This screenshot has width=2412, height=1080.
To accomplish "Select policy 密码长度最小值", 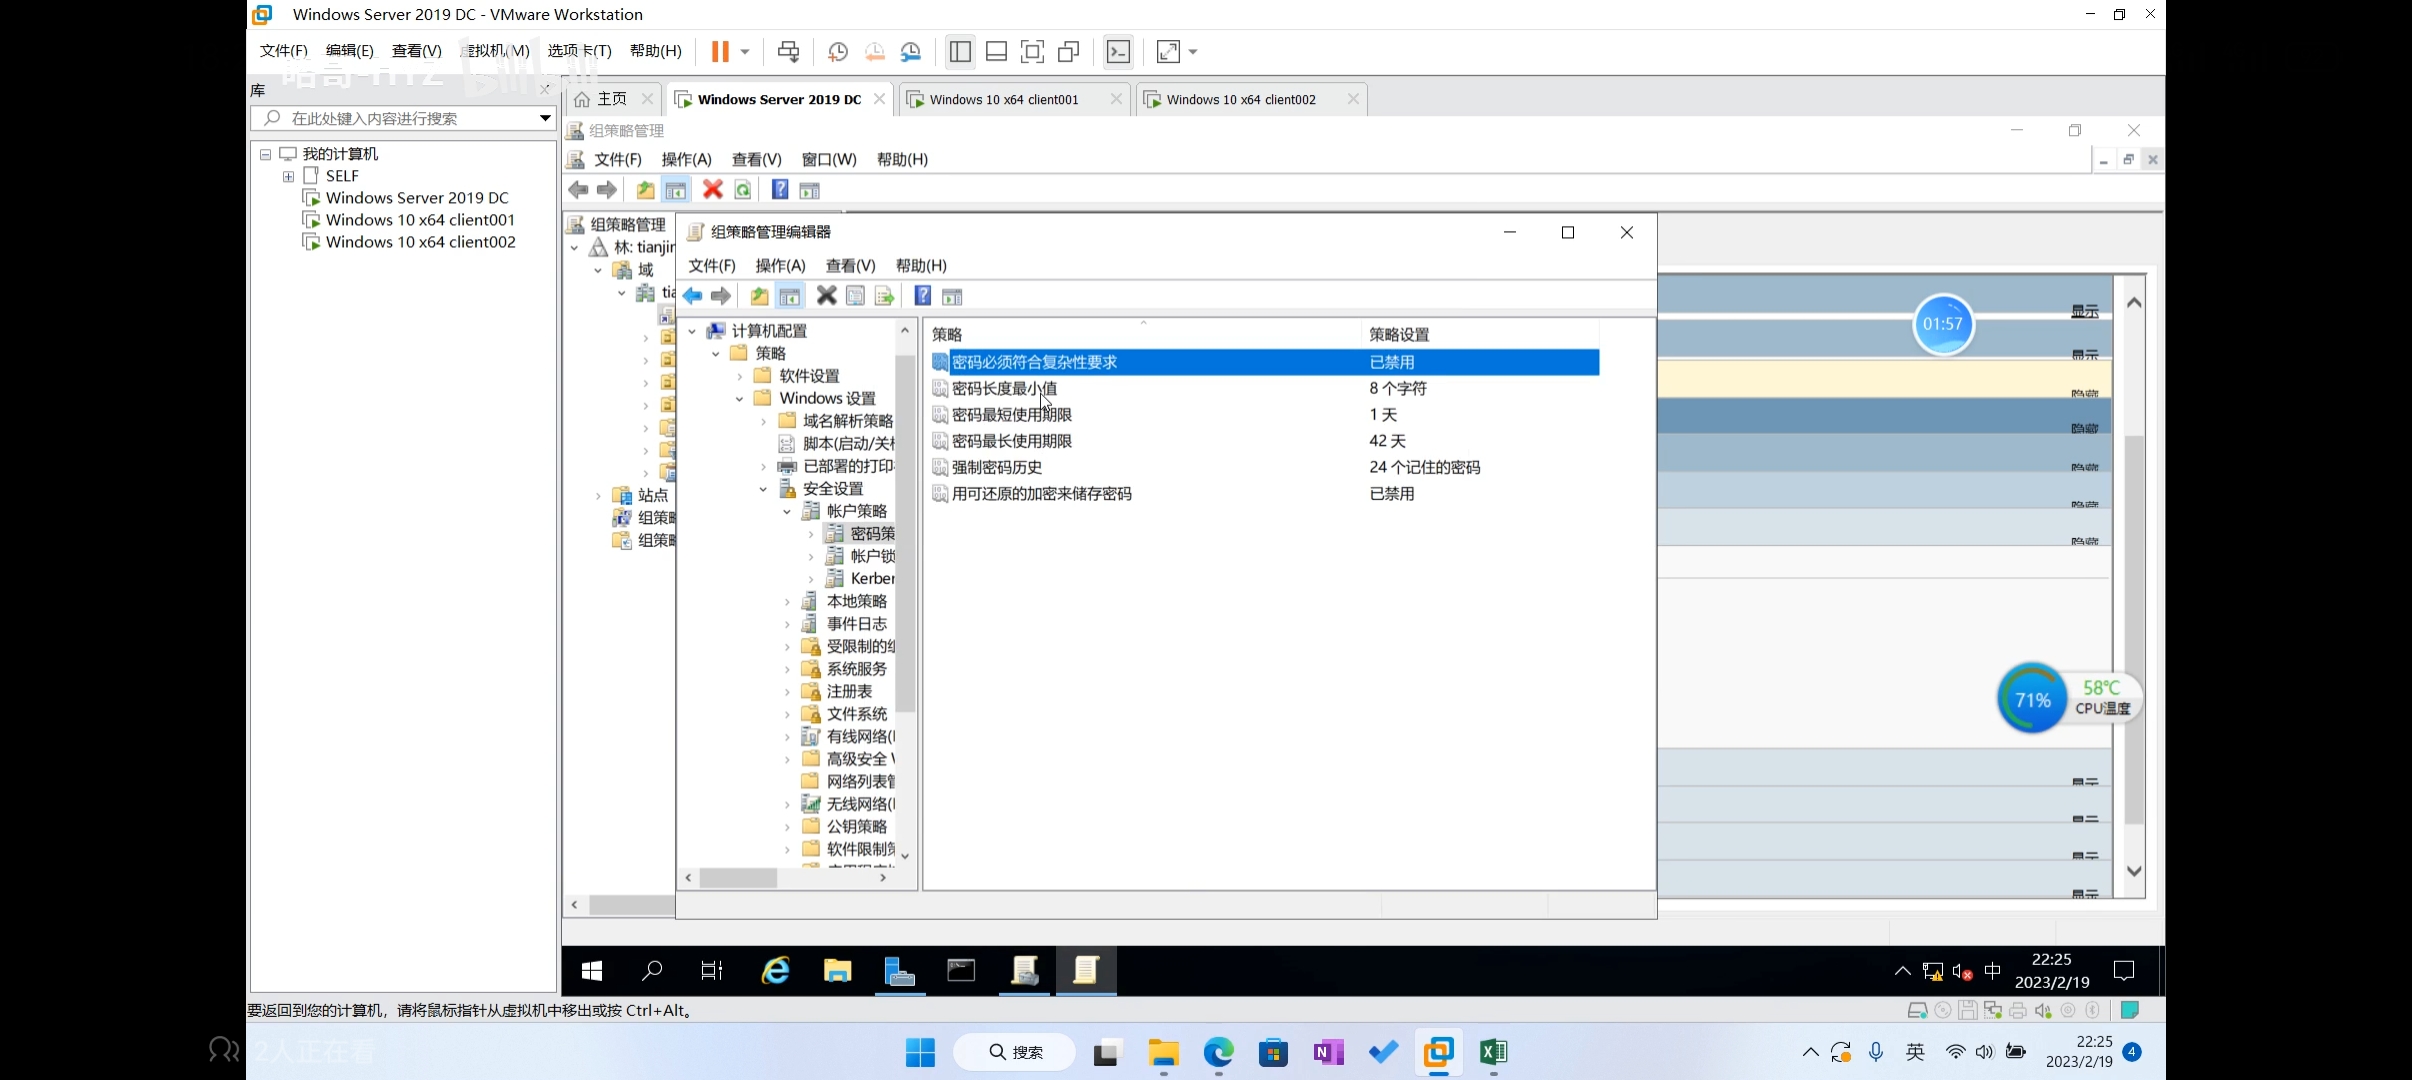I will [x=1004, y=388].
